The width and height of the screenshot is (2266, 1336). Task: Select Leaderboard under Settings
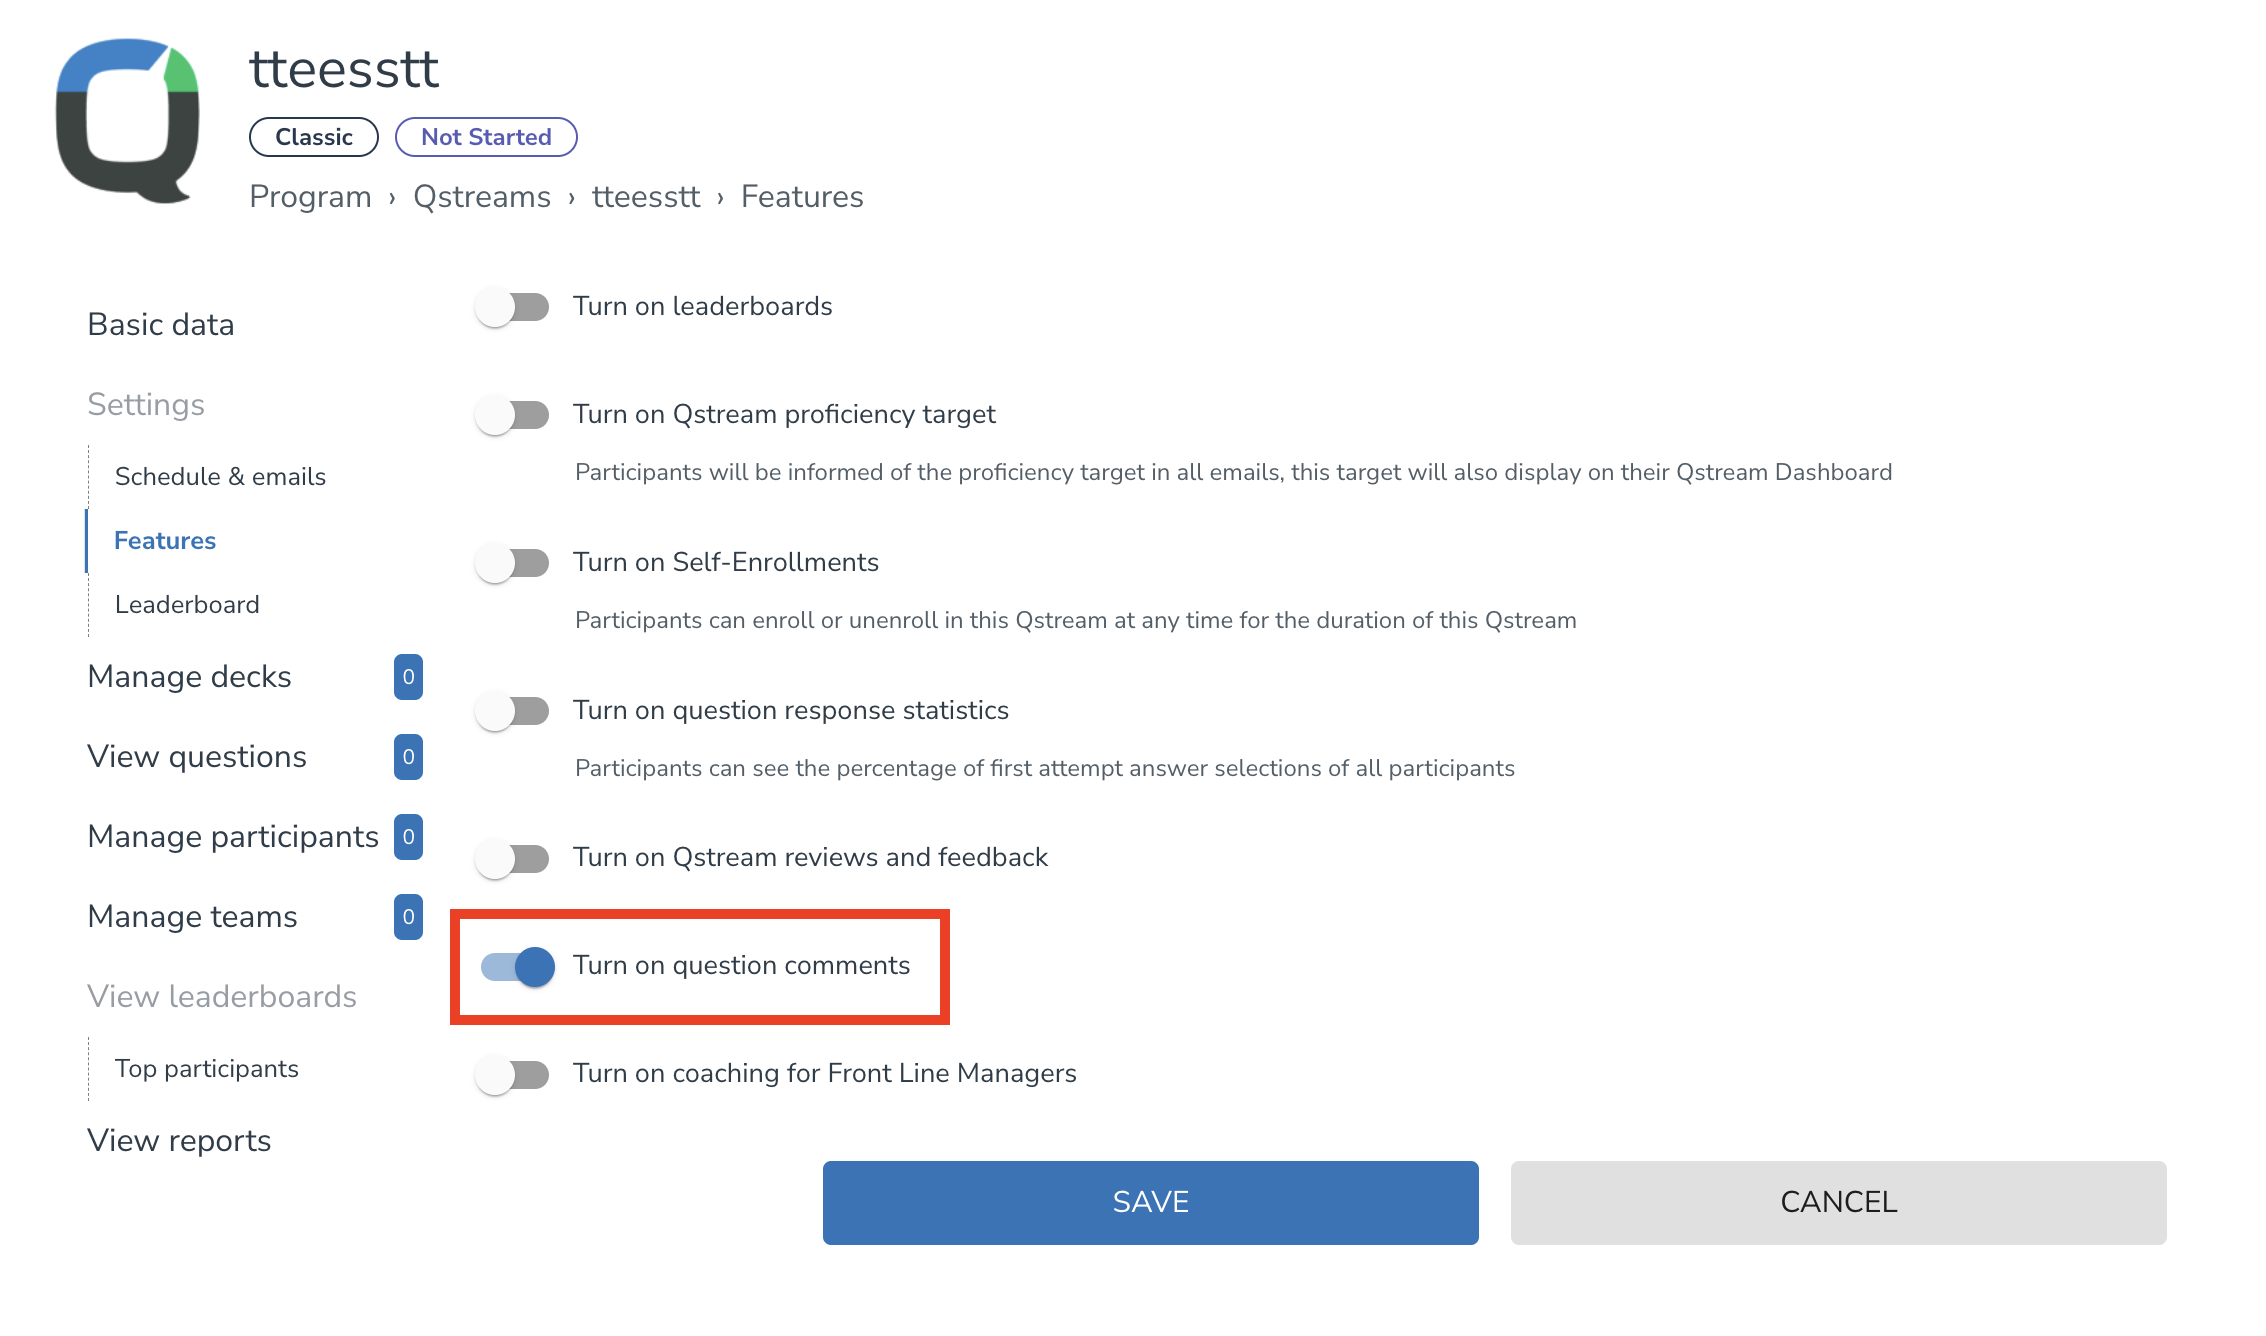coord(187,605)
